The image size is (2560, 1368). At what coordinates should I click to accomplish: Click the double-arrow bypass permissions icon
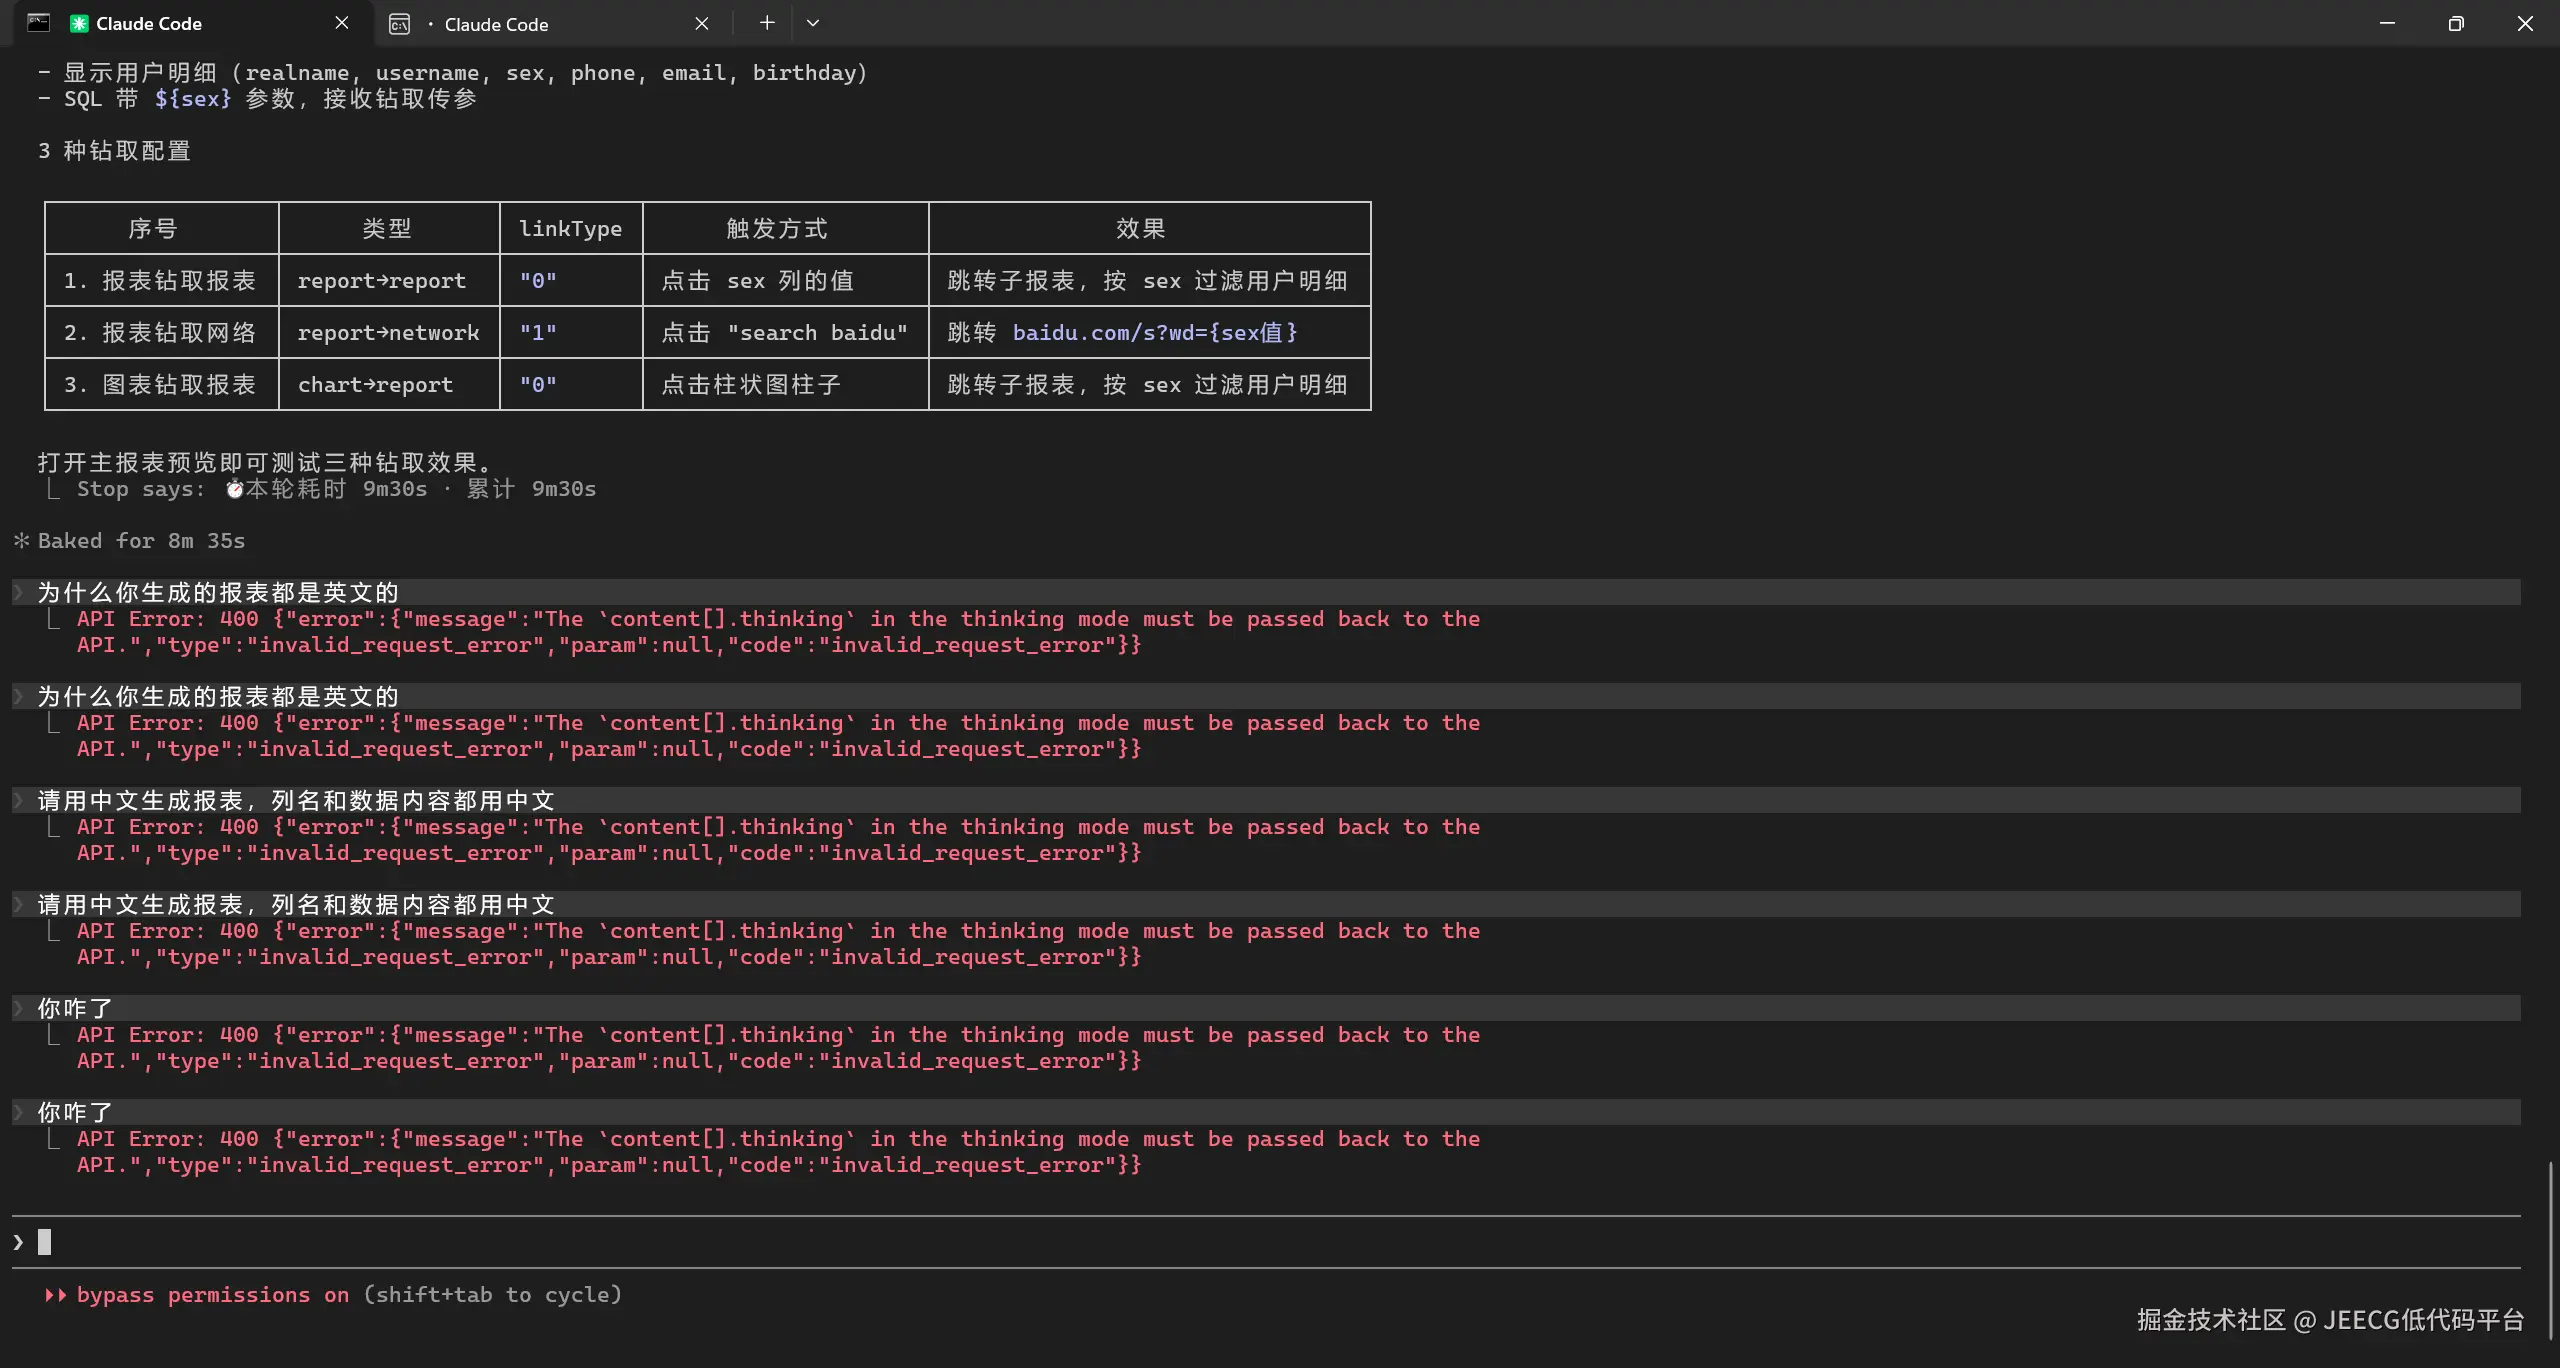[x=55, y=1295]
